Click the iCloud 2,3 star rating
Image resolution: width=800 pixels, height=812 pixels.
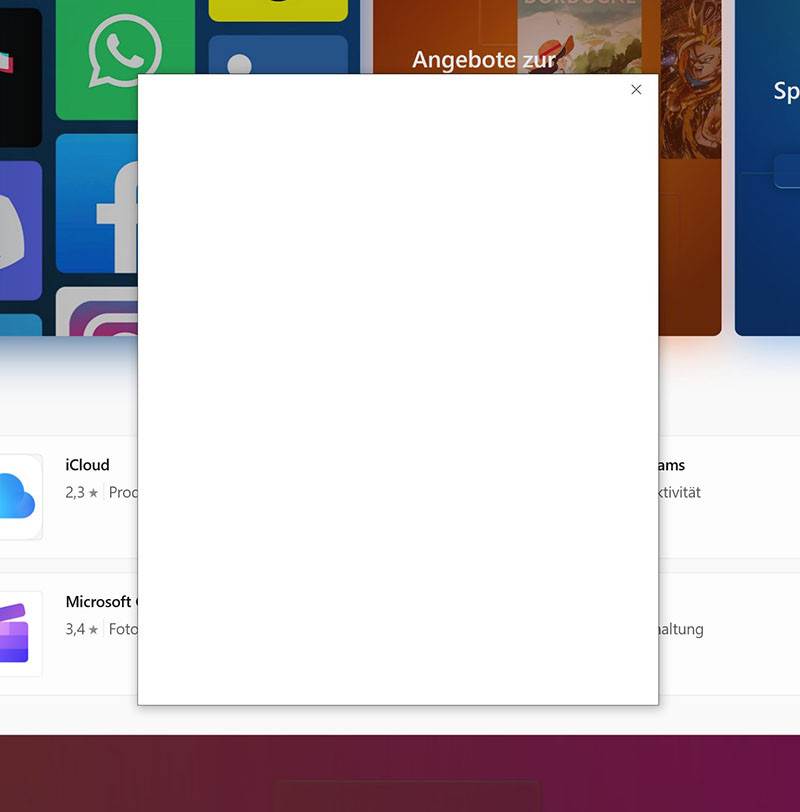point(81,492)
